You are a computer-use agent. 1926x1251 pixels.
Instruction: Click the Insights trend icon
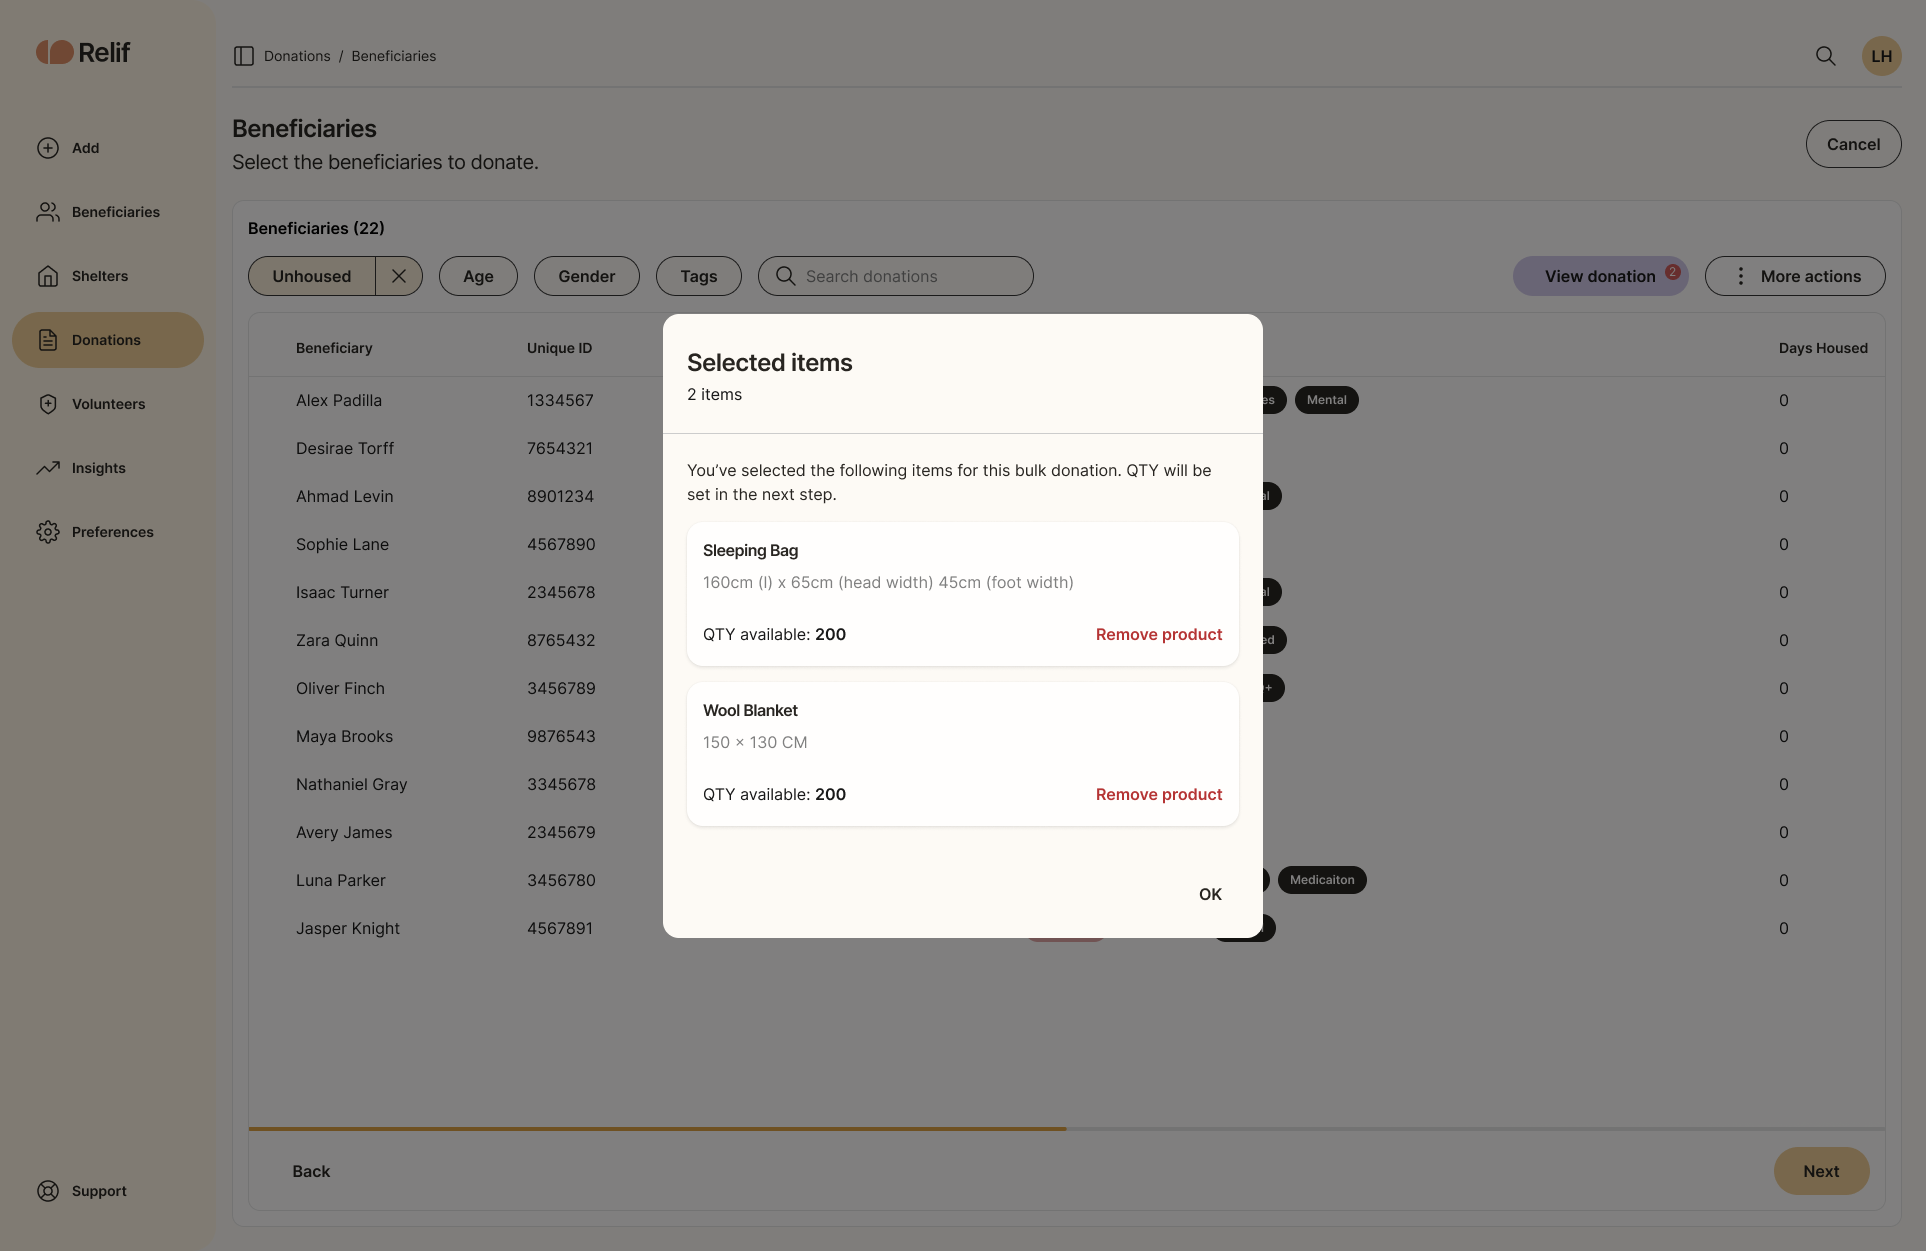48,468
